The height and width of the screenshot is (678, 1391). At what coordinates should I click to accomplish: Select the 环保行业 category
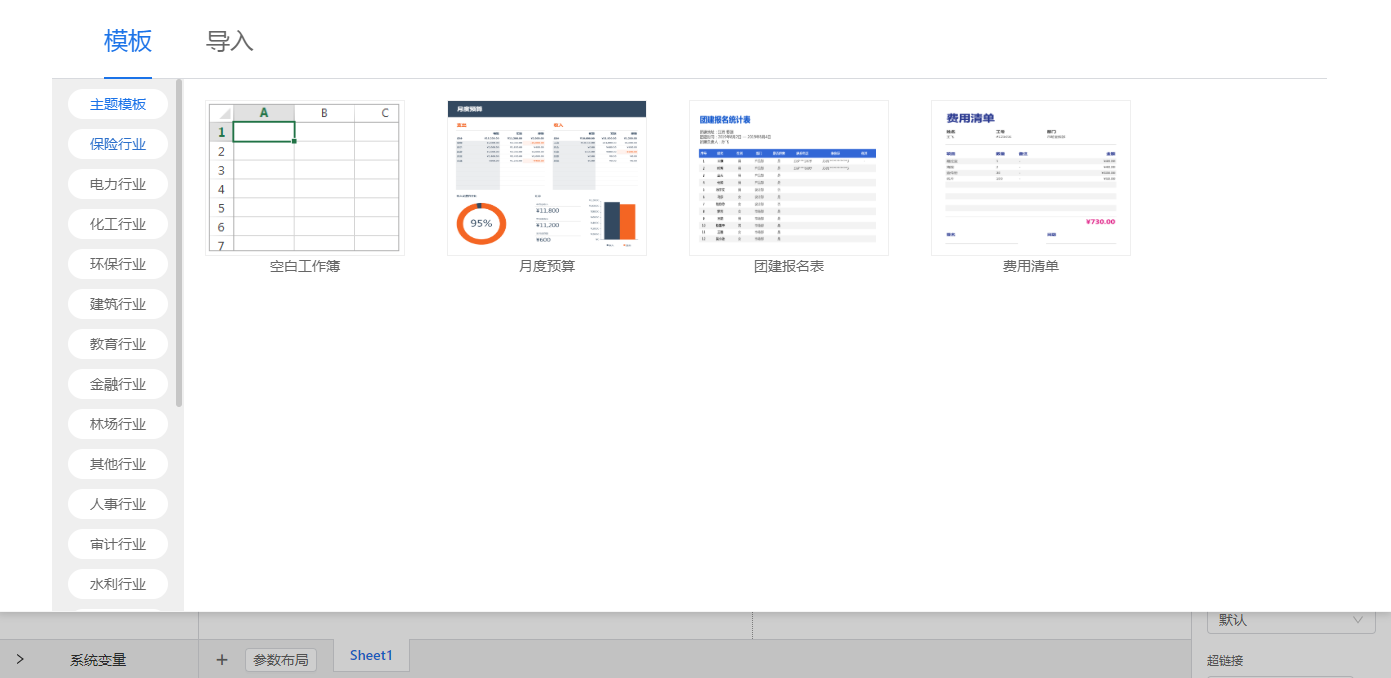pos(118,264)
